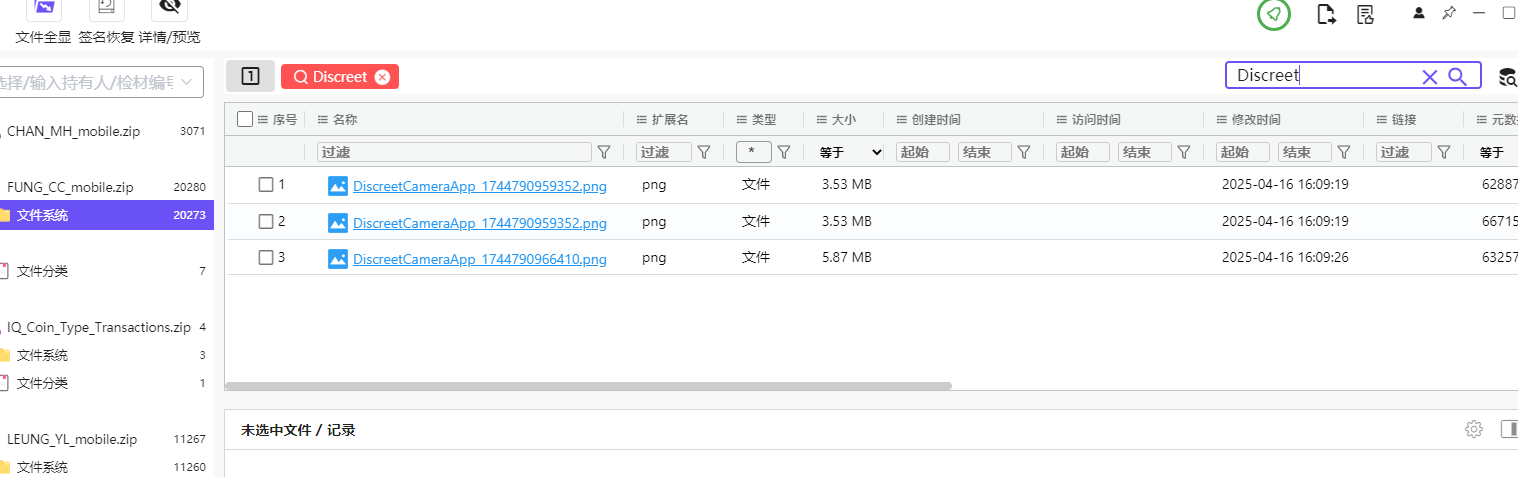
Task: Click image icon of row 3 file
Action: coord(338,259)
